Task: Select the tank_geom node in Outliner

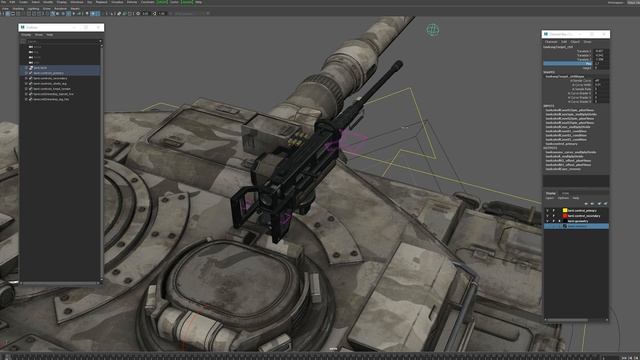Action: point(40,68)
